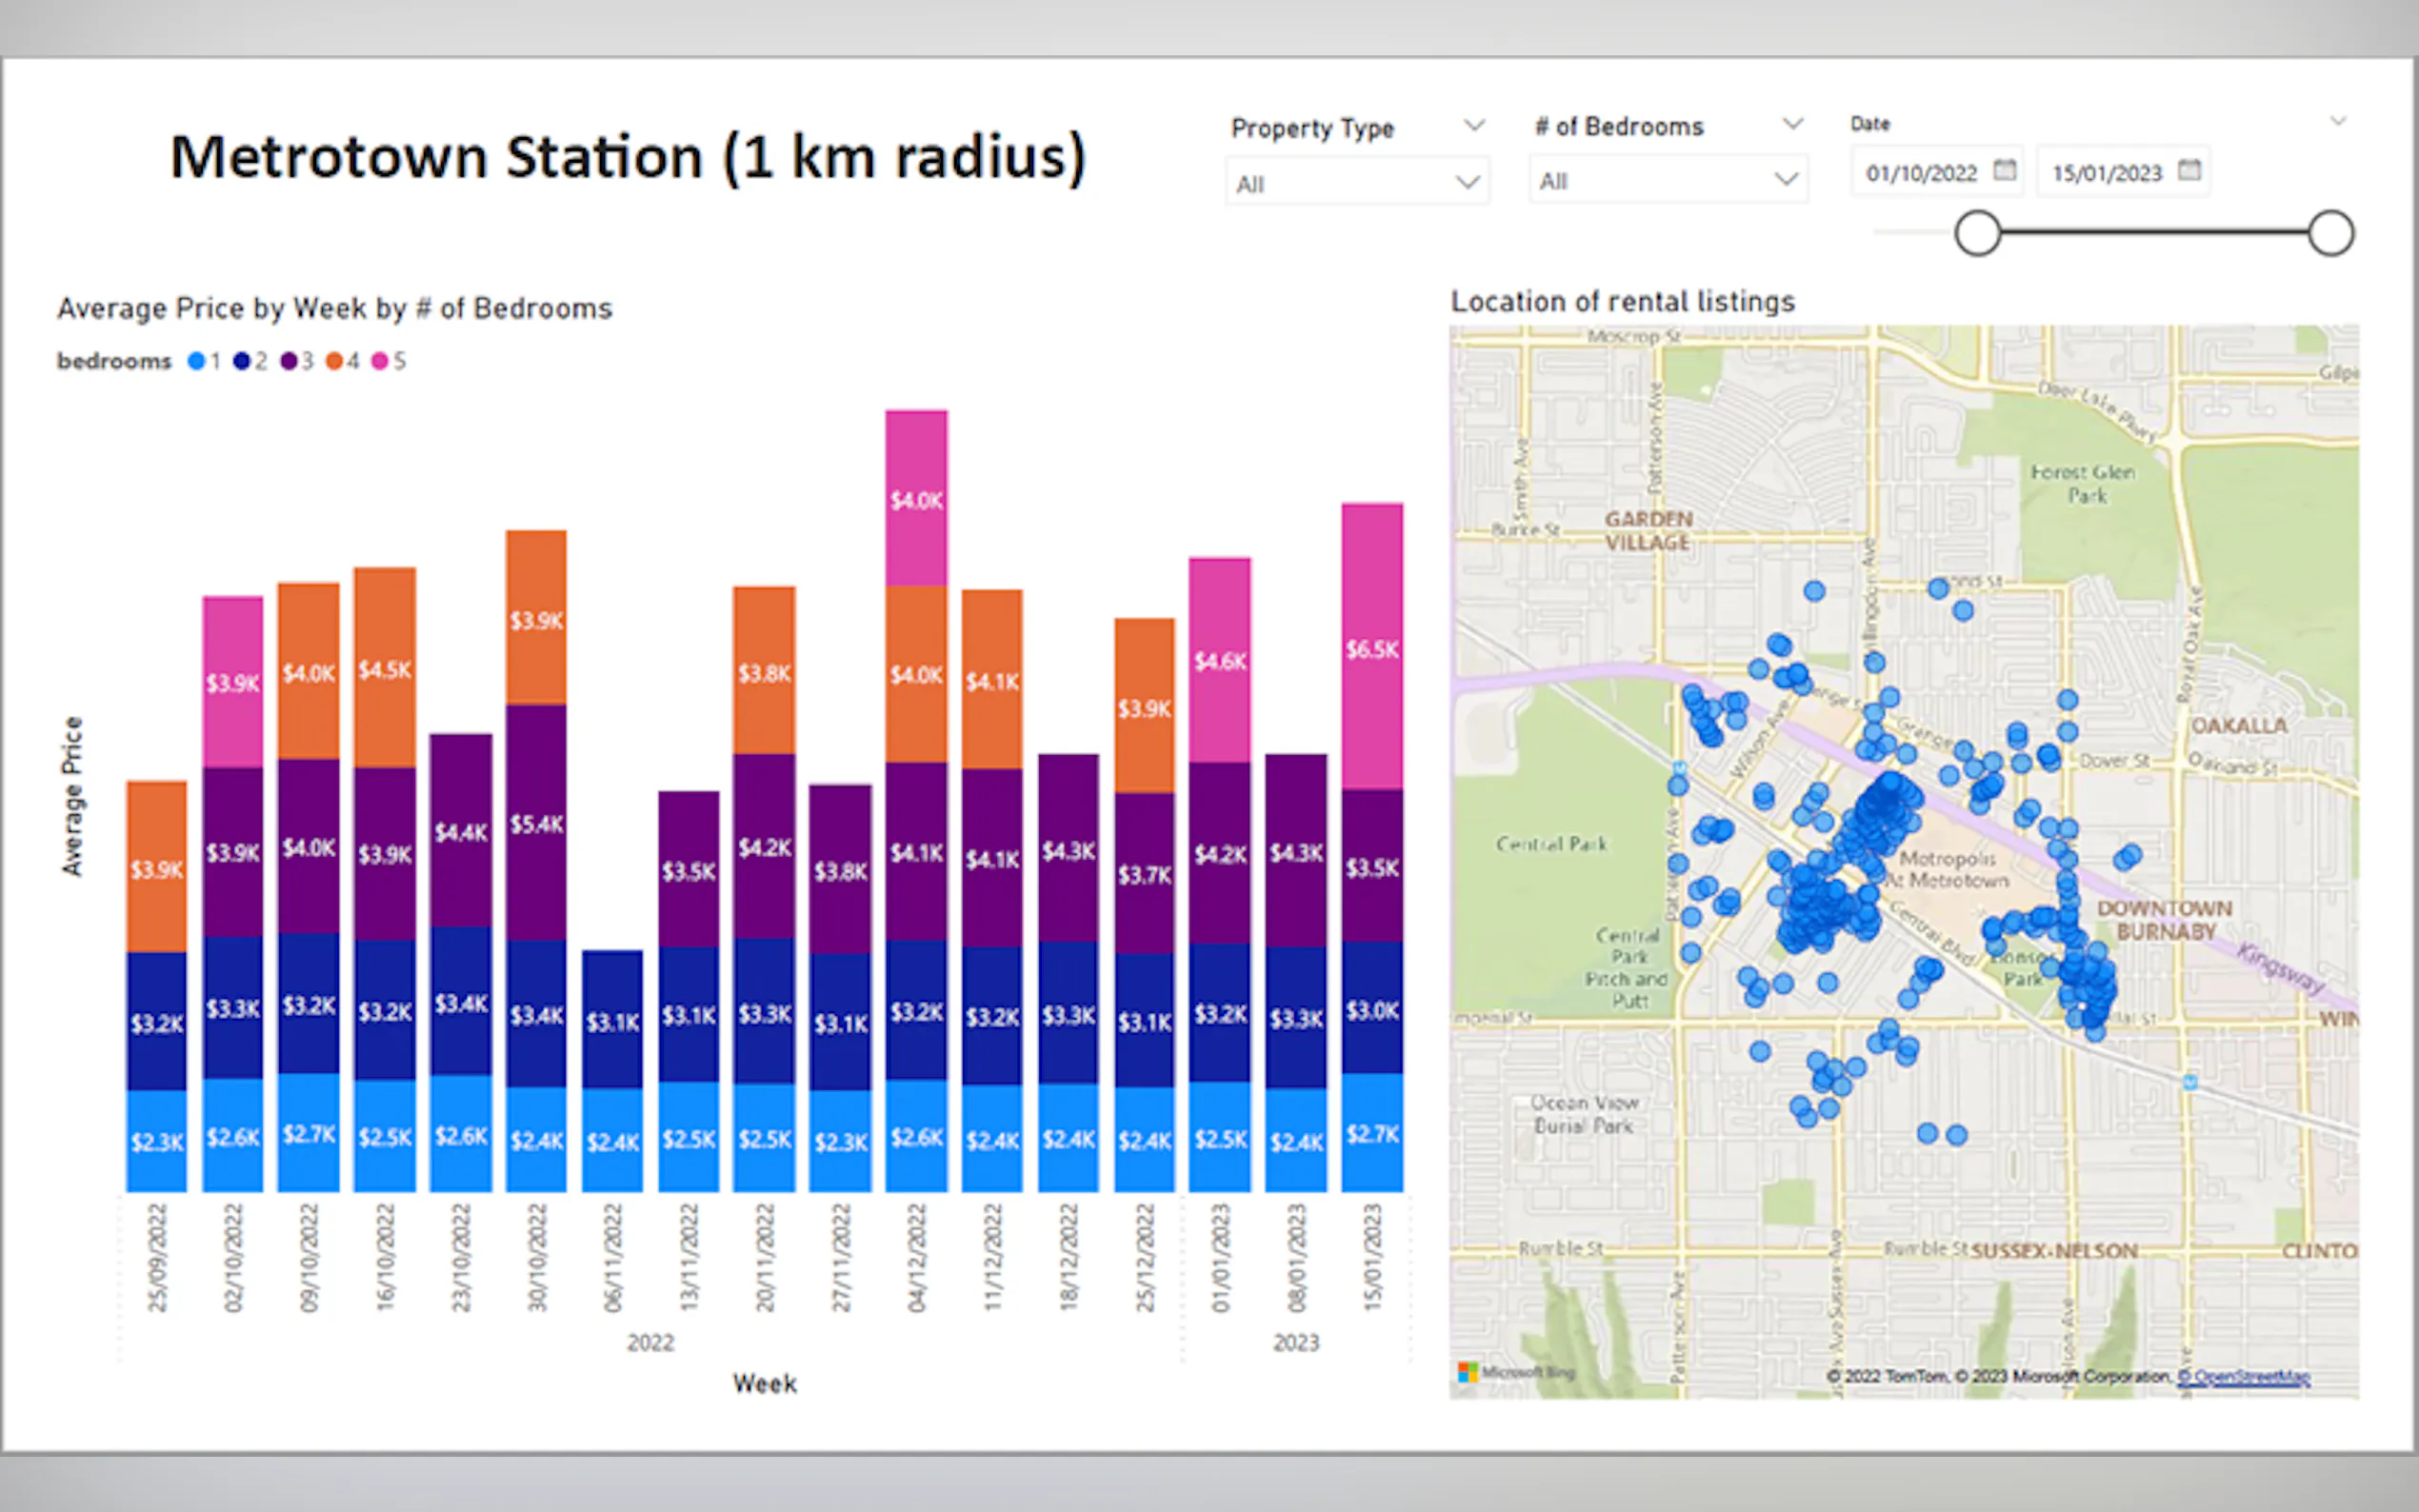Toggle bedrooms 3 legend marker
Viewport: 2419px width, 1512px height.
(x=288, y=361)
